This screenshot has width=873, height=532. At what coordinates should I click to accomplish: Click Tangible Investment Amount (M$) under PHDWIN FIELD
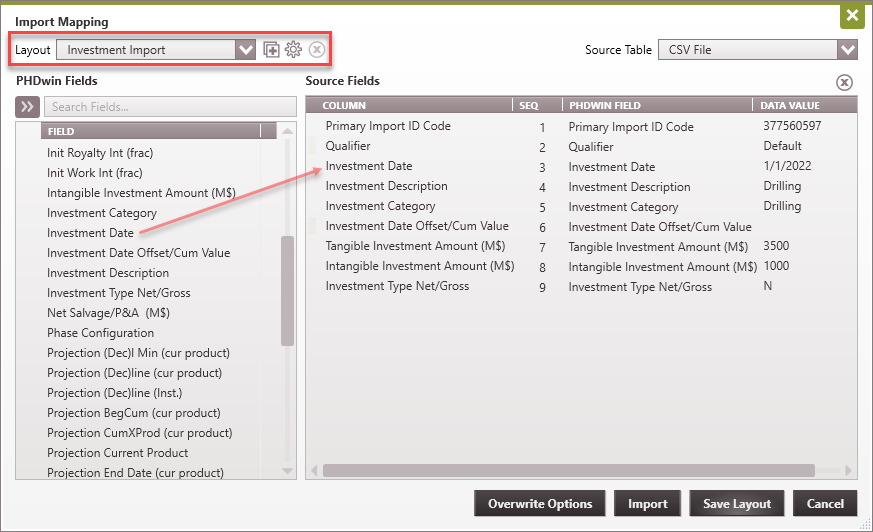(x=658, y=247)
